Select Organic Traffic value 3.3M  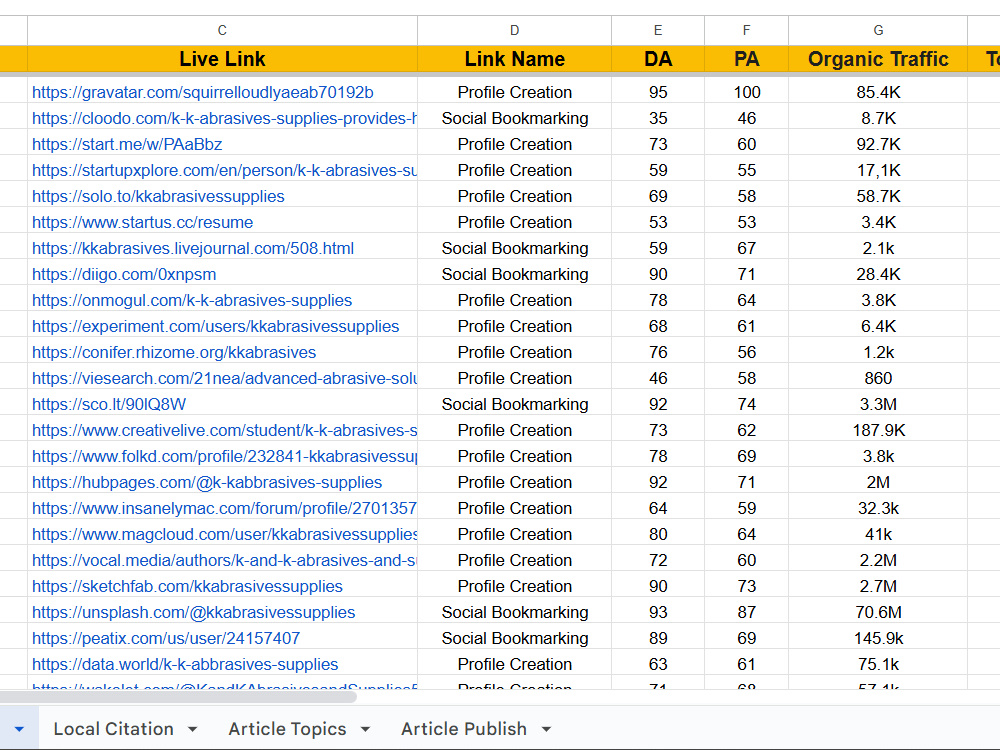878,404
